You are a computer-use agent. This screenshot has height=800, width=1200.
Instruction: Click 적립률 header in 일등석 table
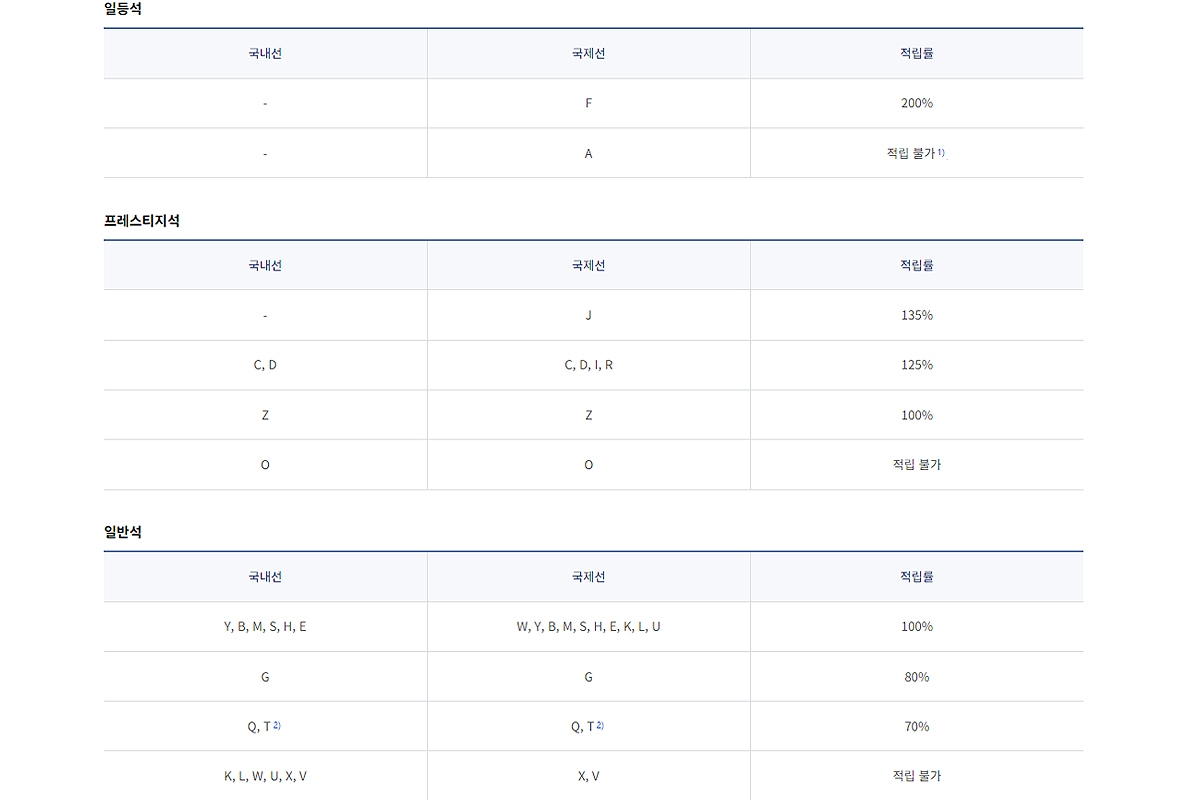click(x=916, y=54)
